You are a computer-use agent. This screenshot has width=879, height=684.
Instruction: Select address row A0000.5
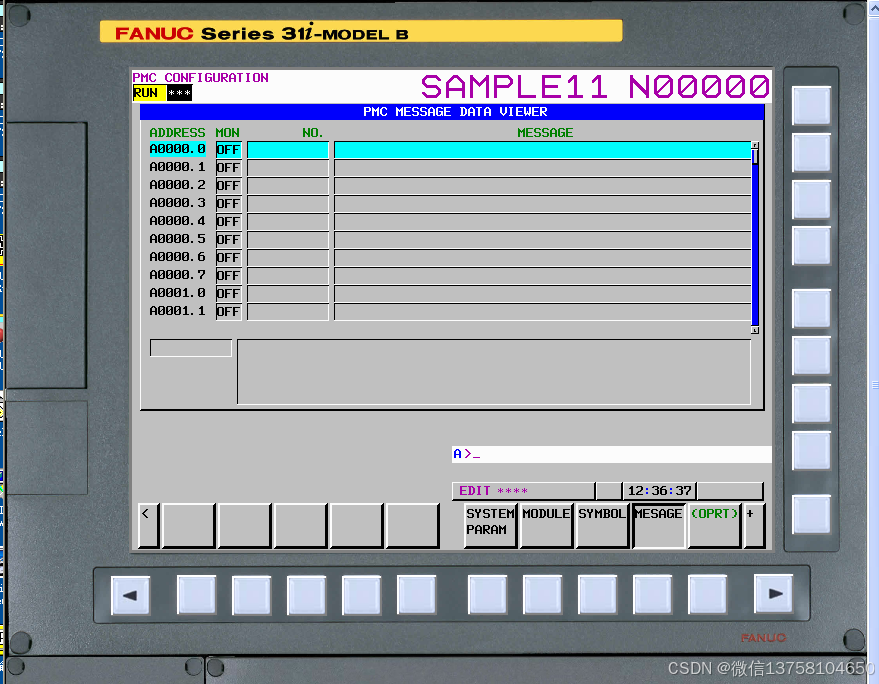click(177, 239)
